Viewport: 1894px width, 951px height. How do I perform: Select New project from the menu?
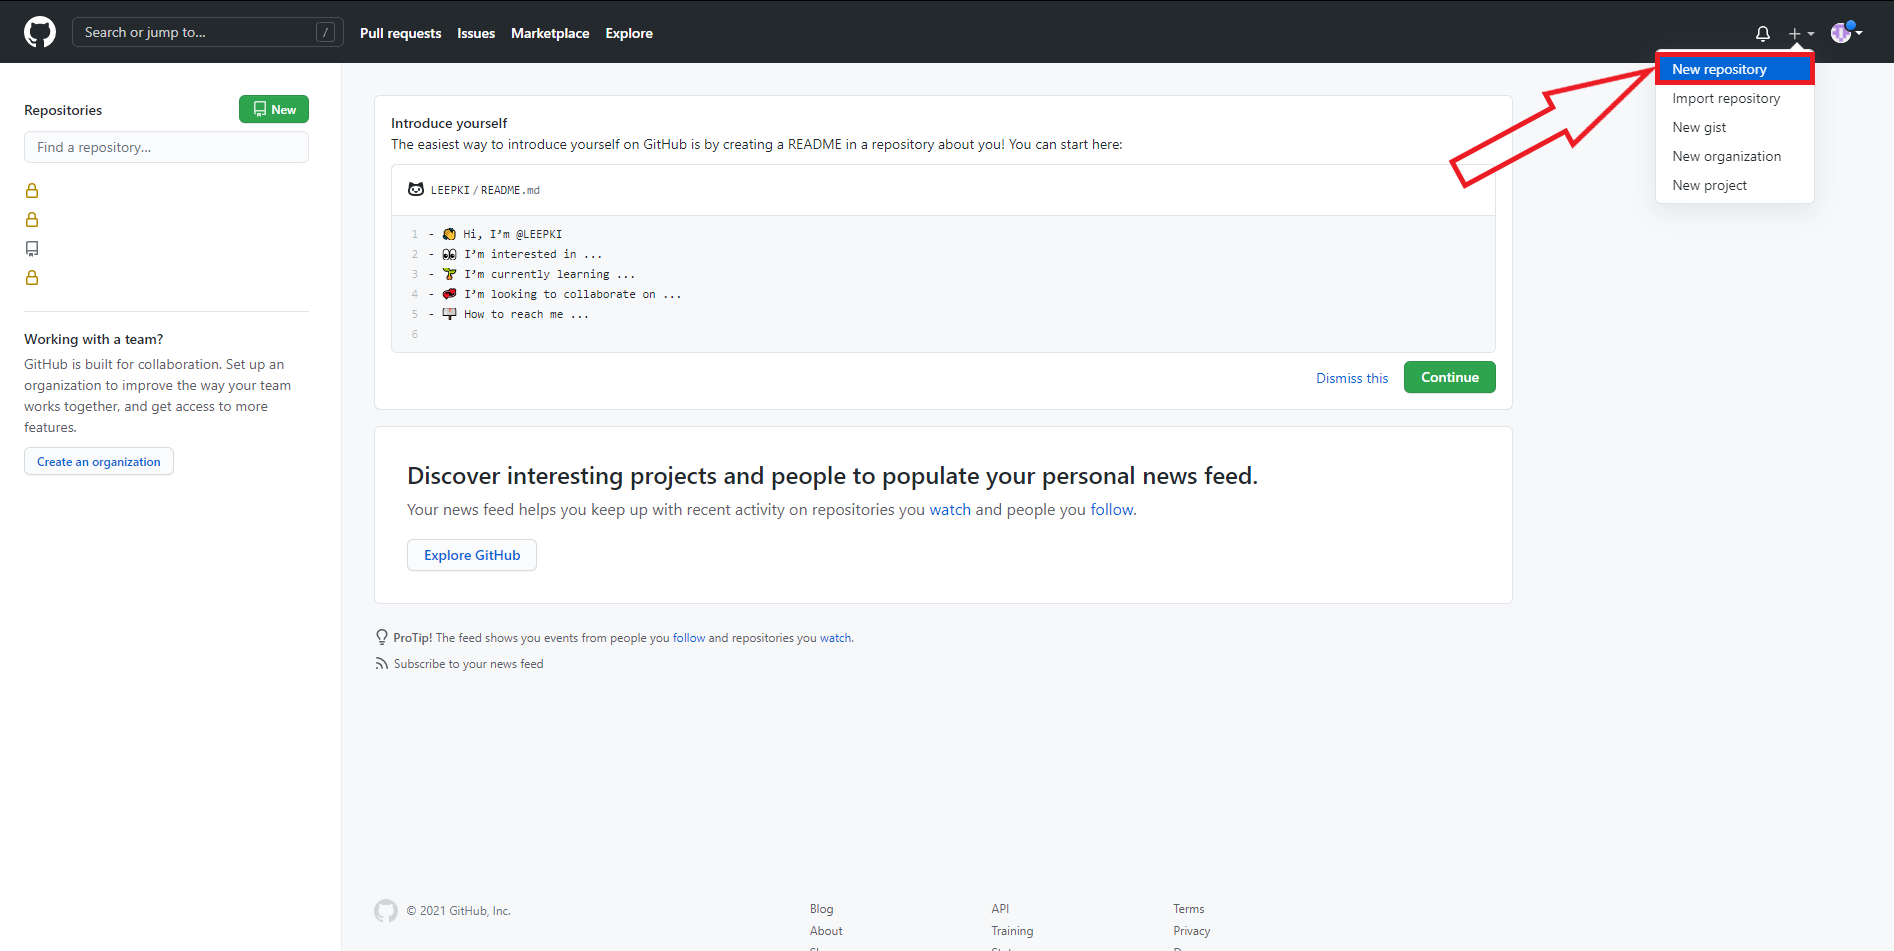pyautogui.click(x=1734, y=185)
